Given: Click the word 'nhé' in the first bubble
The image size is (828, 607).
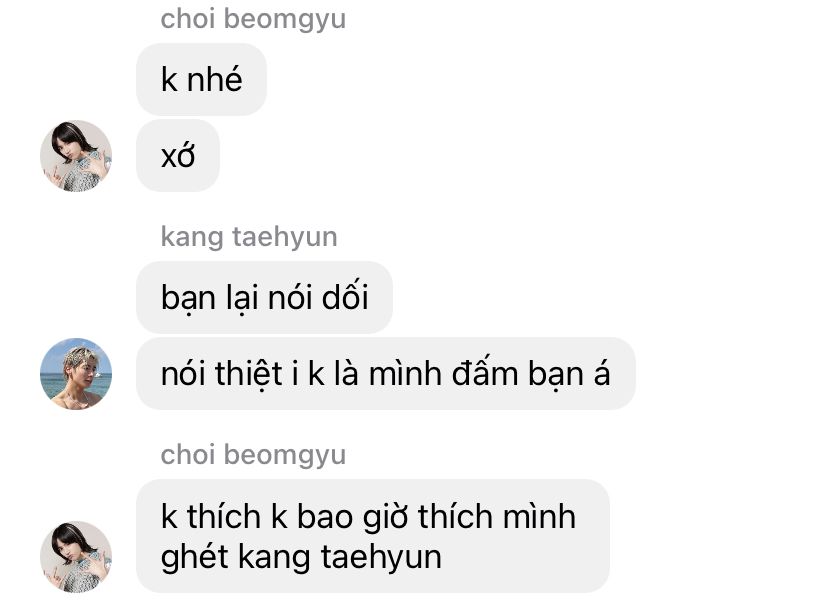Looking at the screenshot, I should tap(214, 79).
